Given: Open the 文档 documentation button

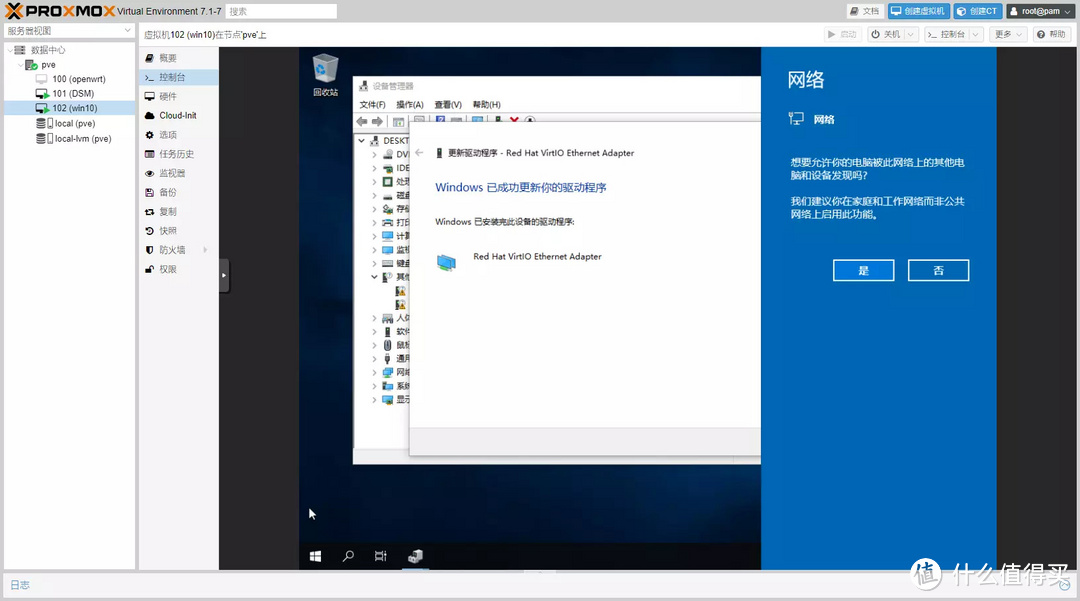Looking at the screenshot, I should coord(865,11).
